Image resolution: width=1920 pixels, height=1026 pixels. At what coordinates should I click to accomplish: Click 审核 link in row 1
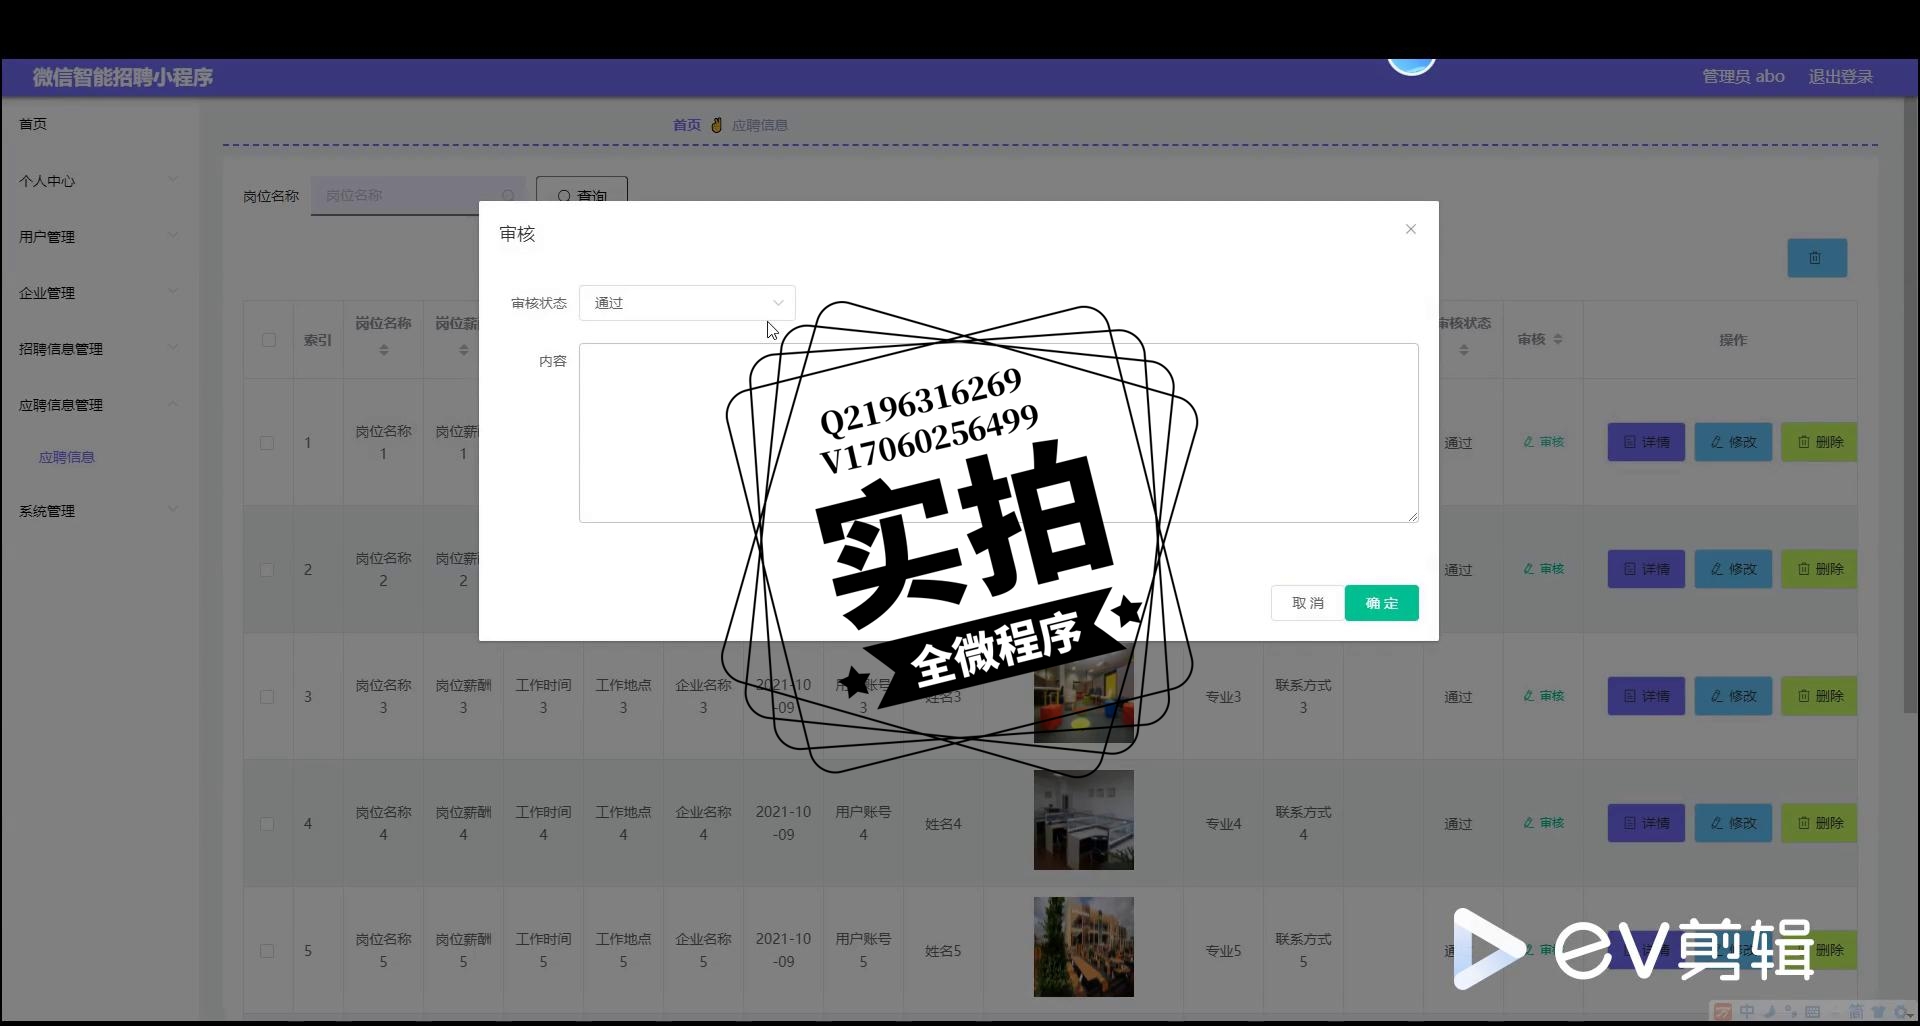pyautogui.click(x=1543, y=442)
